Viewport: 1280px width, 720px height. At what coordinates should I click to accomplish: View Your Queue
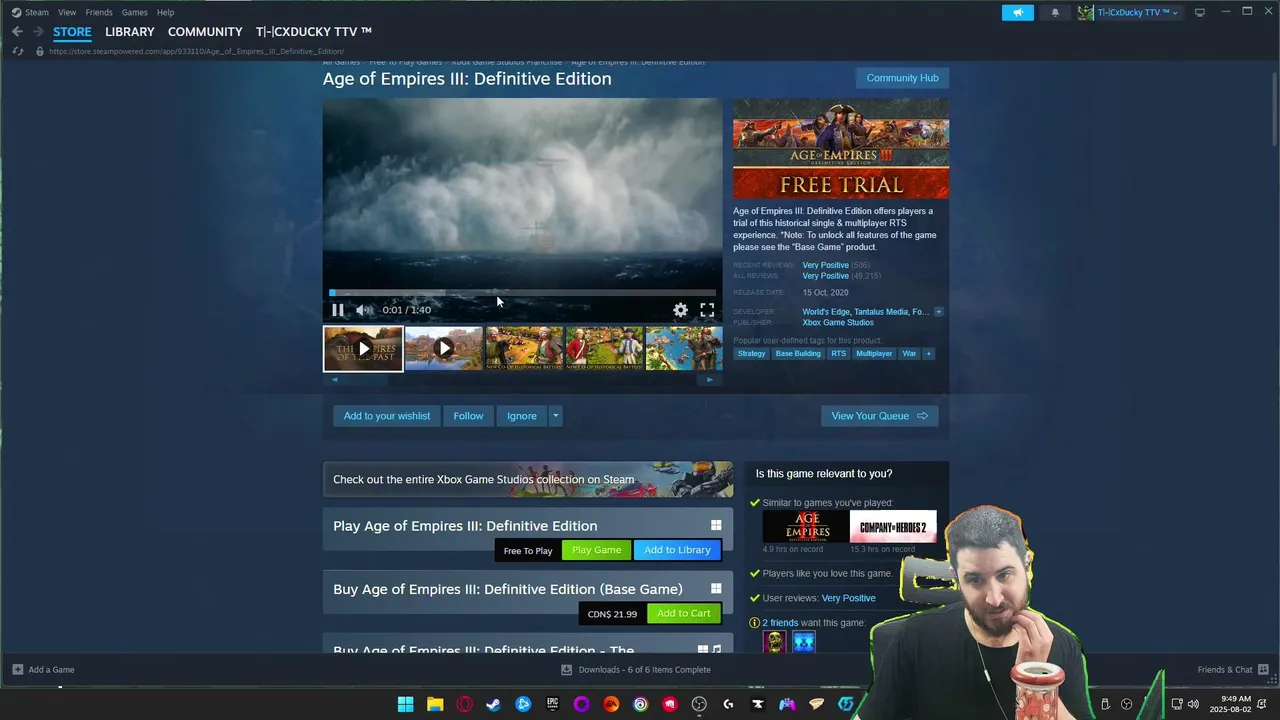click(880, 416)
